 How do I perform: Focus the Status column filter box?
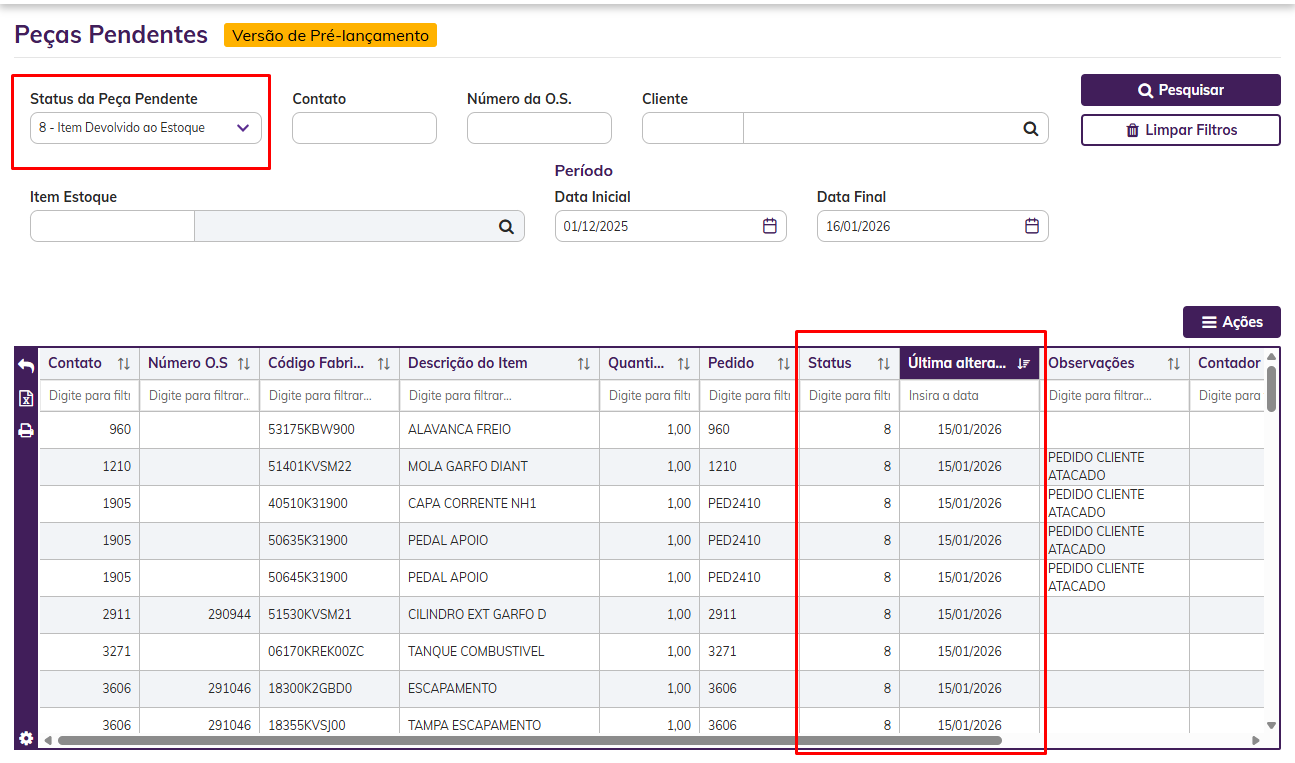coord(848,396)
